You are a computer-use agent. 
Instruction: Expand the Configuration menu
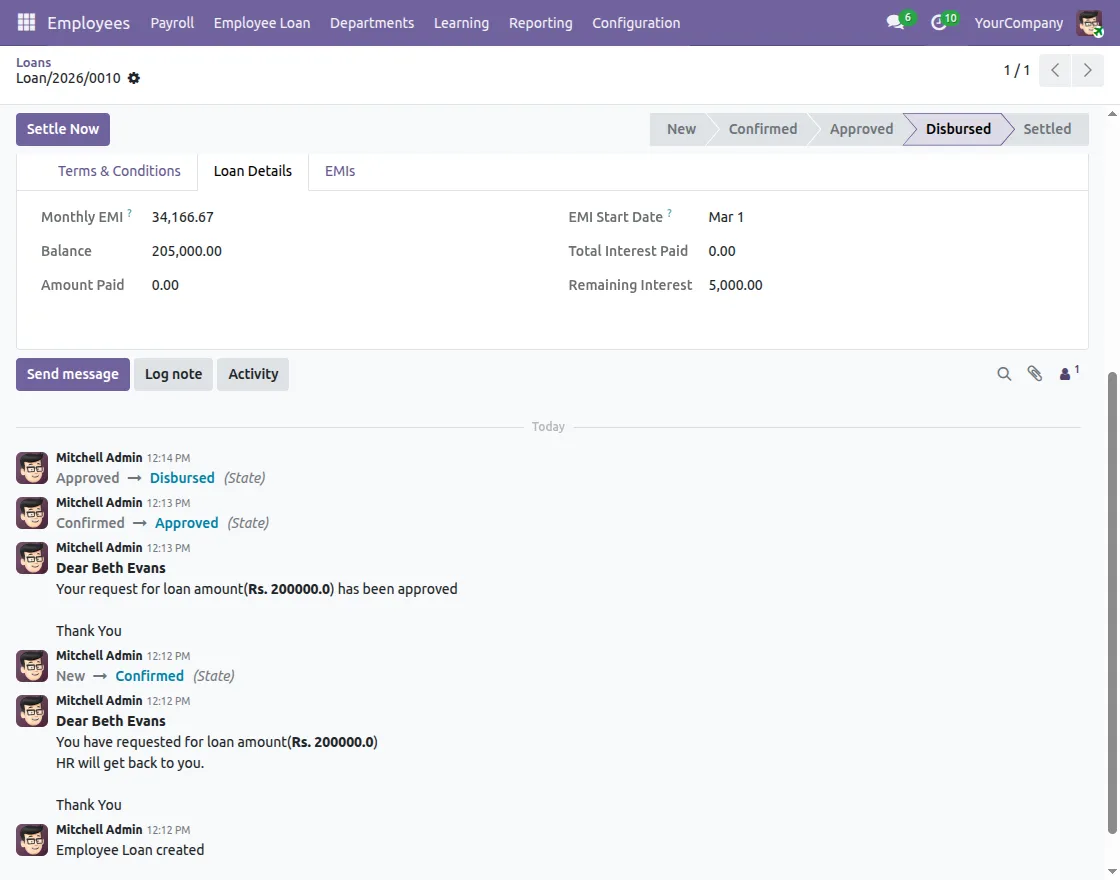[x=636, y=23]
